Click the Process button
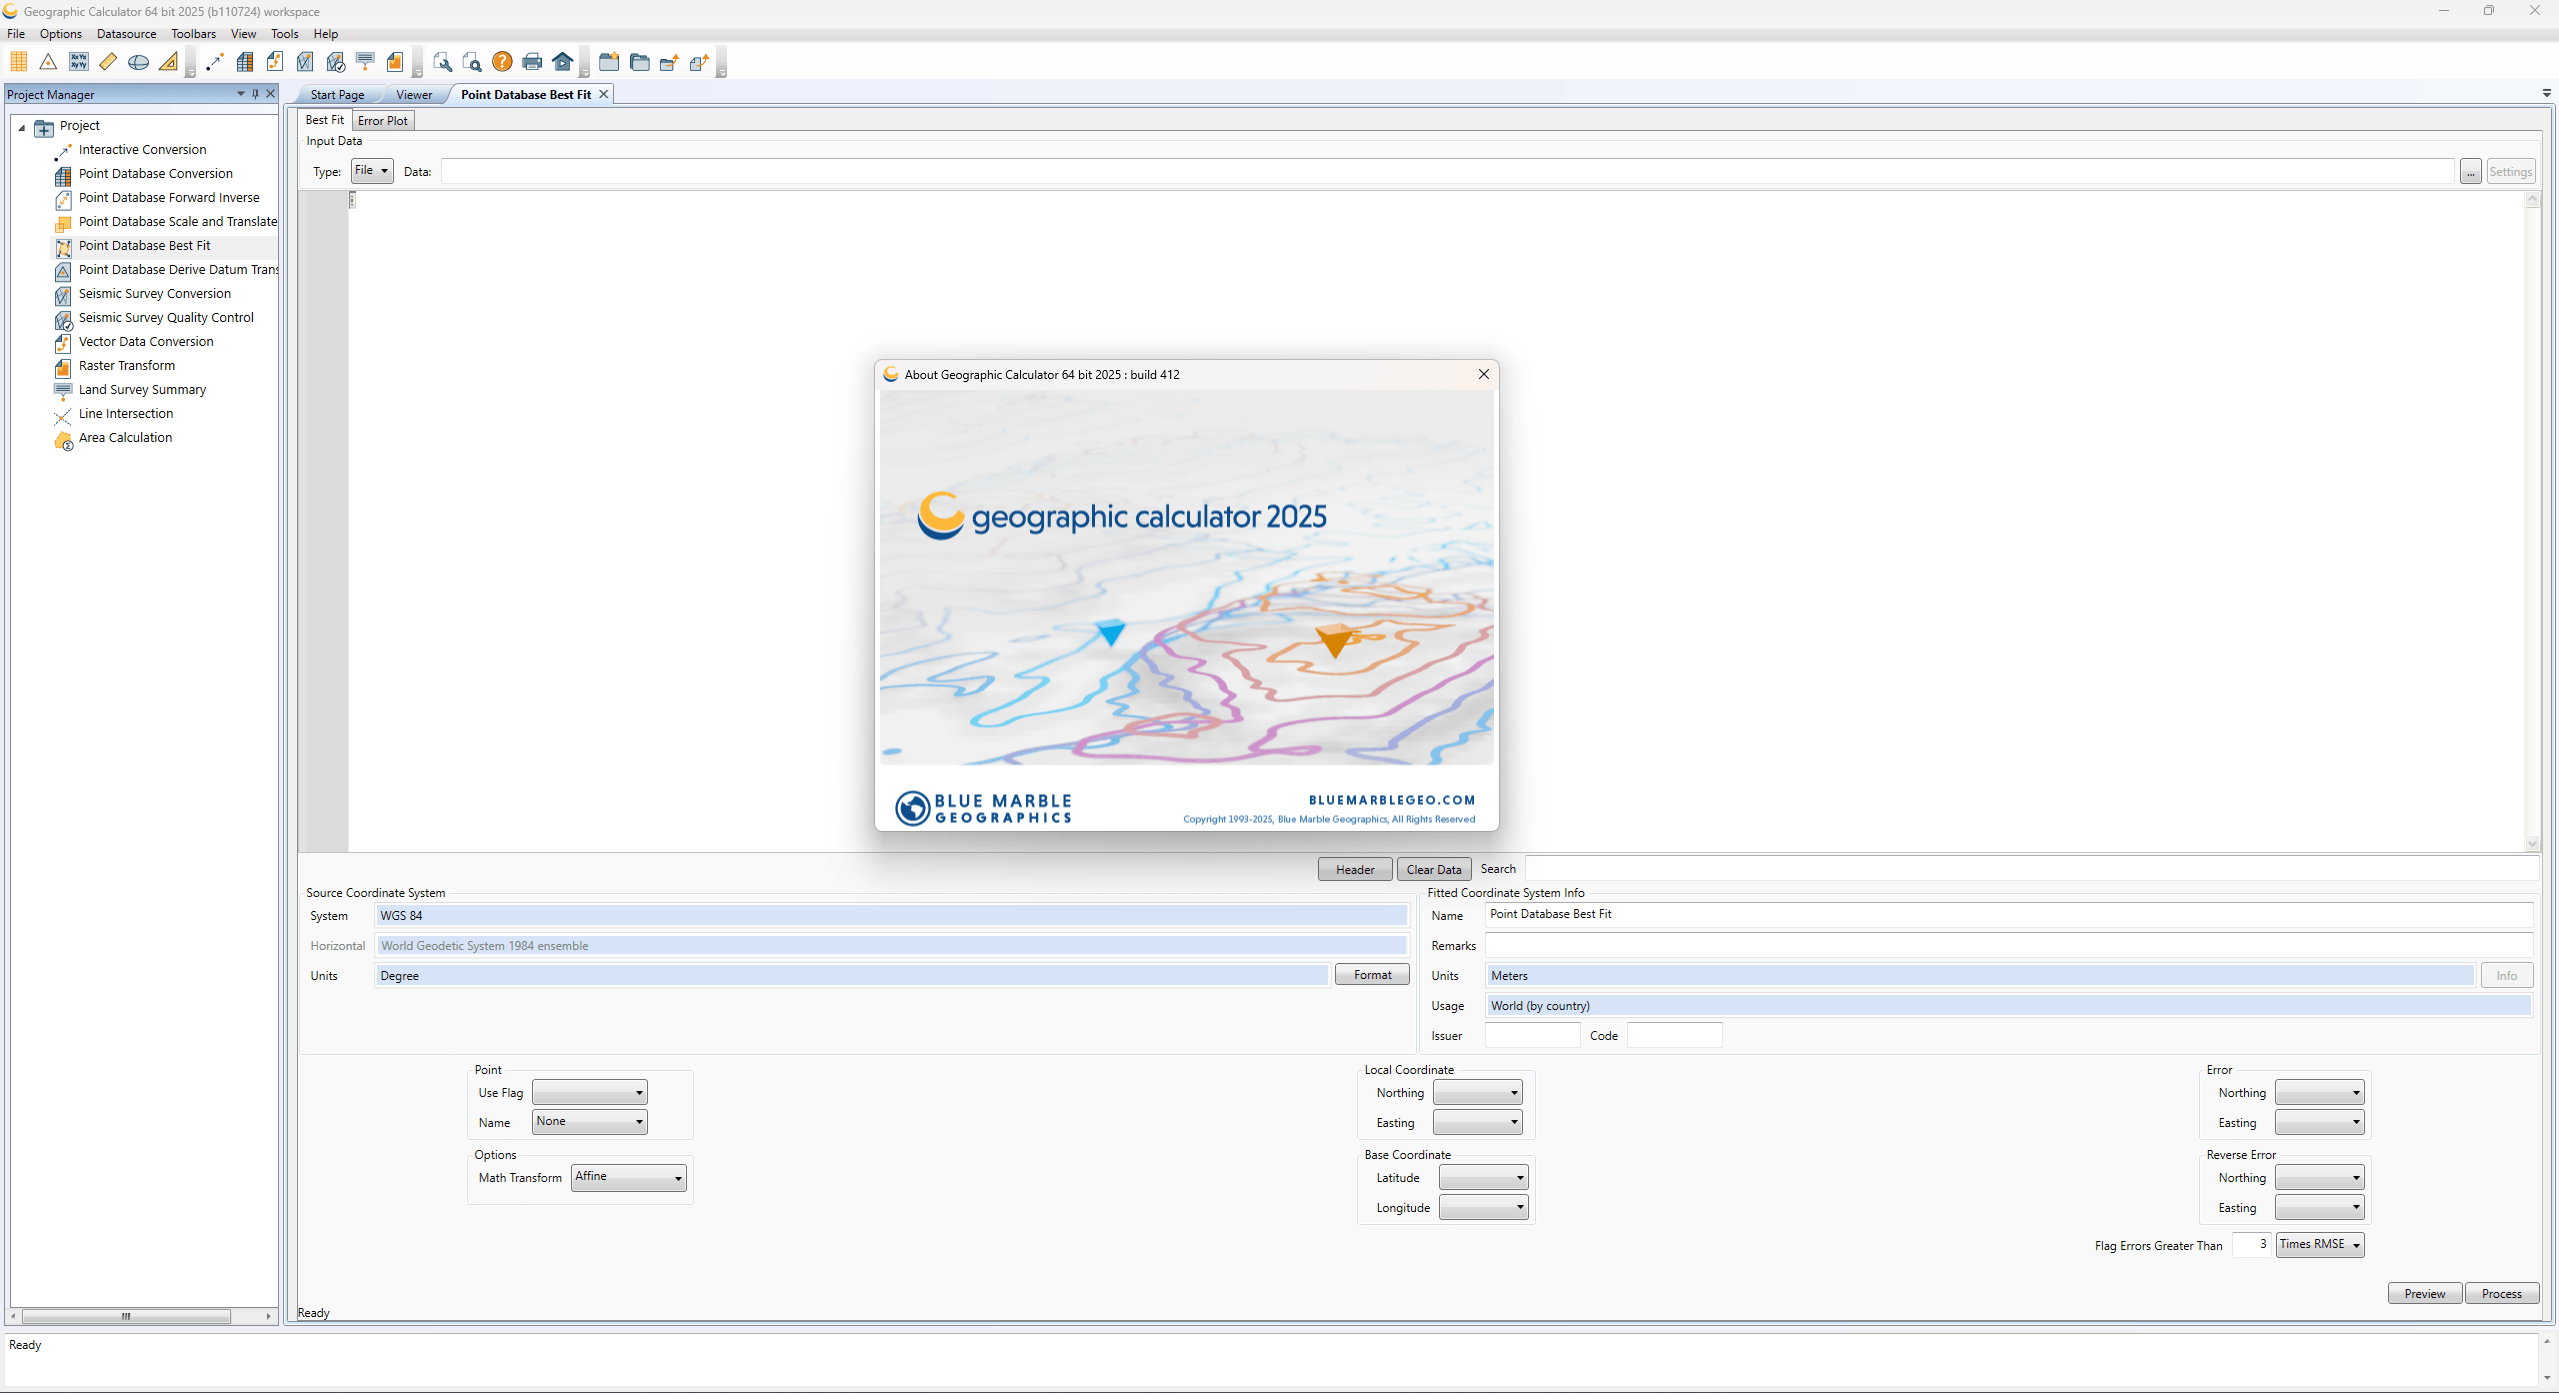2559x1393 pixels. 2502,1294
